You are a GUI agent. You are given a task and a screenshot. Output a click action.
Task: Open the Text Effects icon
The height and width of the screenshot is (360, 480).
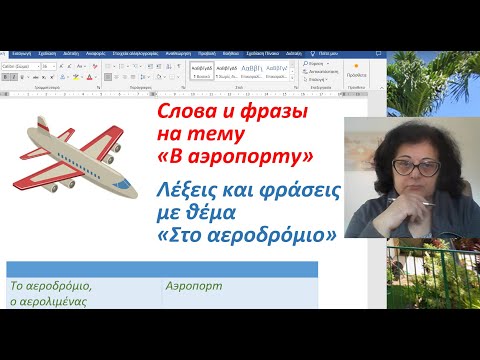63,77
